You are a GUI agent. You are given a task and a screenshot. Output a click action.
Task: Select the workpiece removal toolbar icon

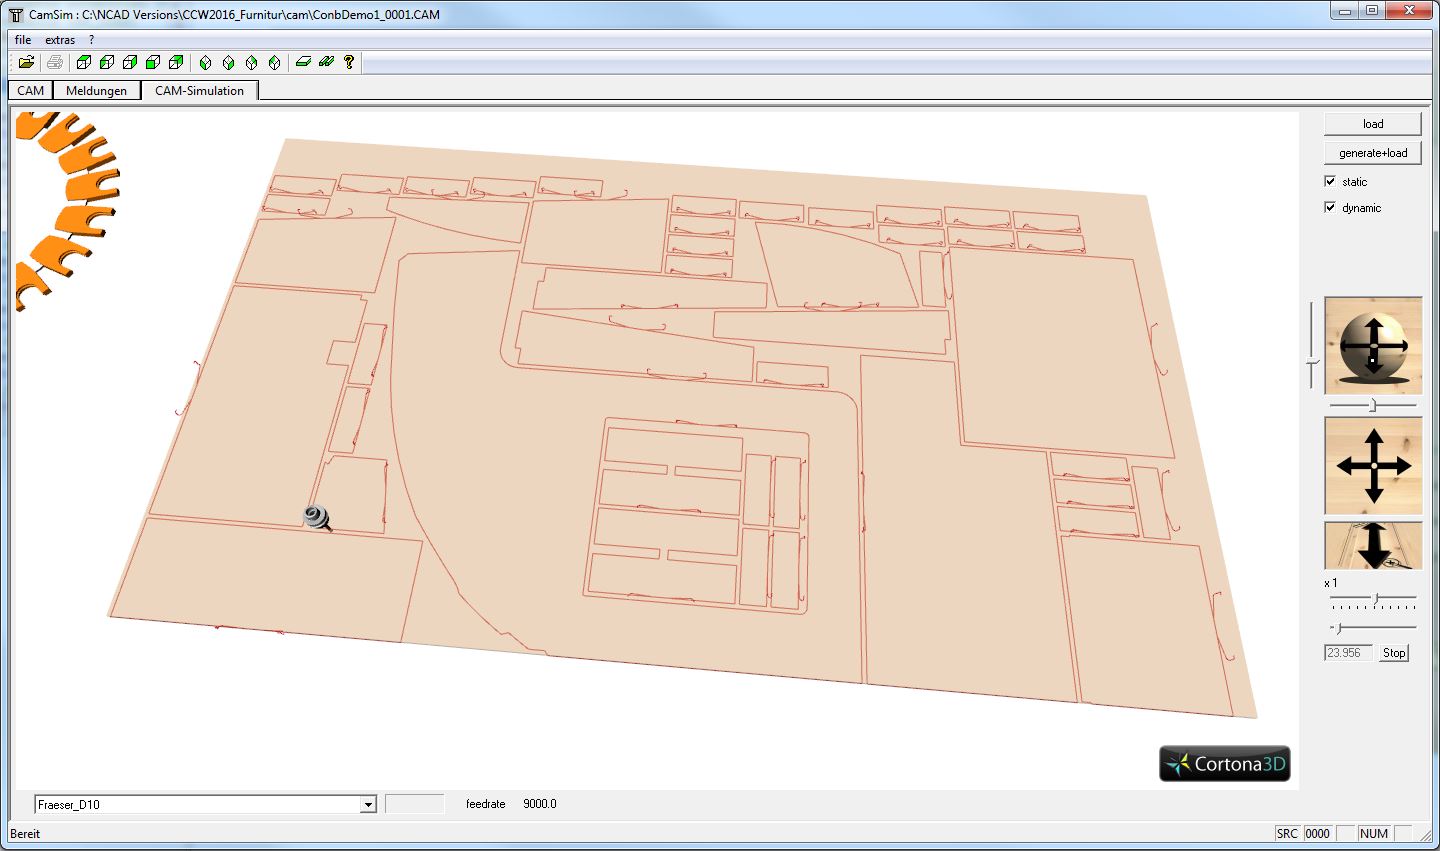pos(300,61)
